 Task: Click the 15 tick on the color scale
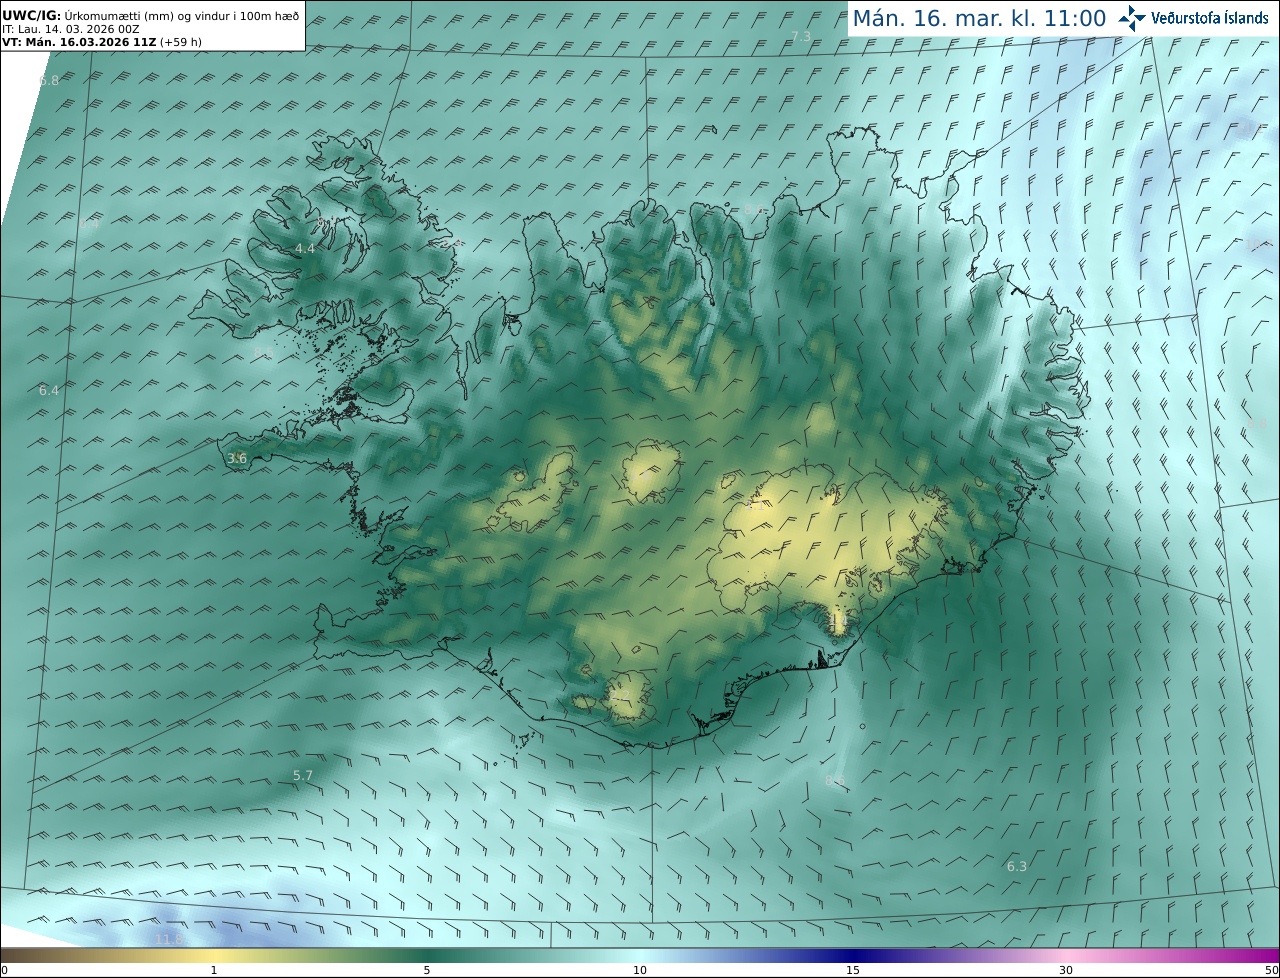pyautogui.click(x=853, y=970)
